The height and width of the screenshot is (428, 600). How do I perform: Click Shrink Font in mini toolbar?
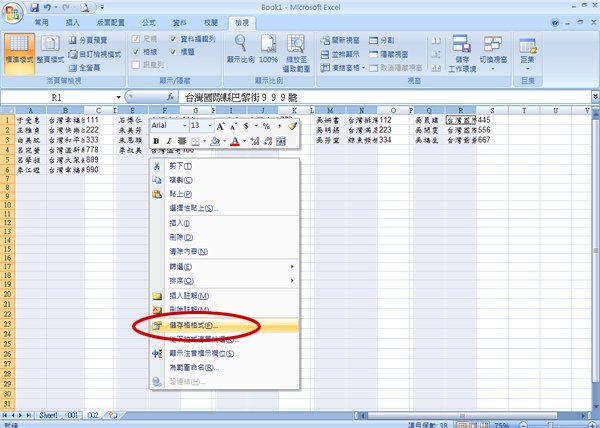click(233, 126)
